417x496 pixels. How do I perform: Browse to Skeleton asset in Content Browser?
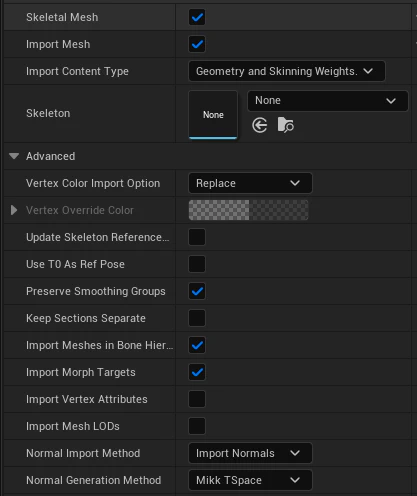[x=286, y=125]
